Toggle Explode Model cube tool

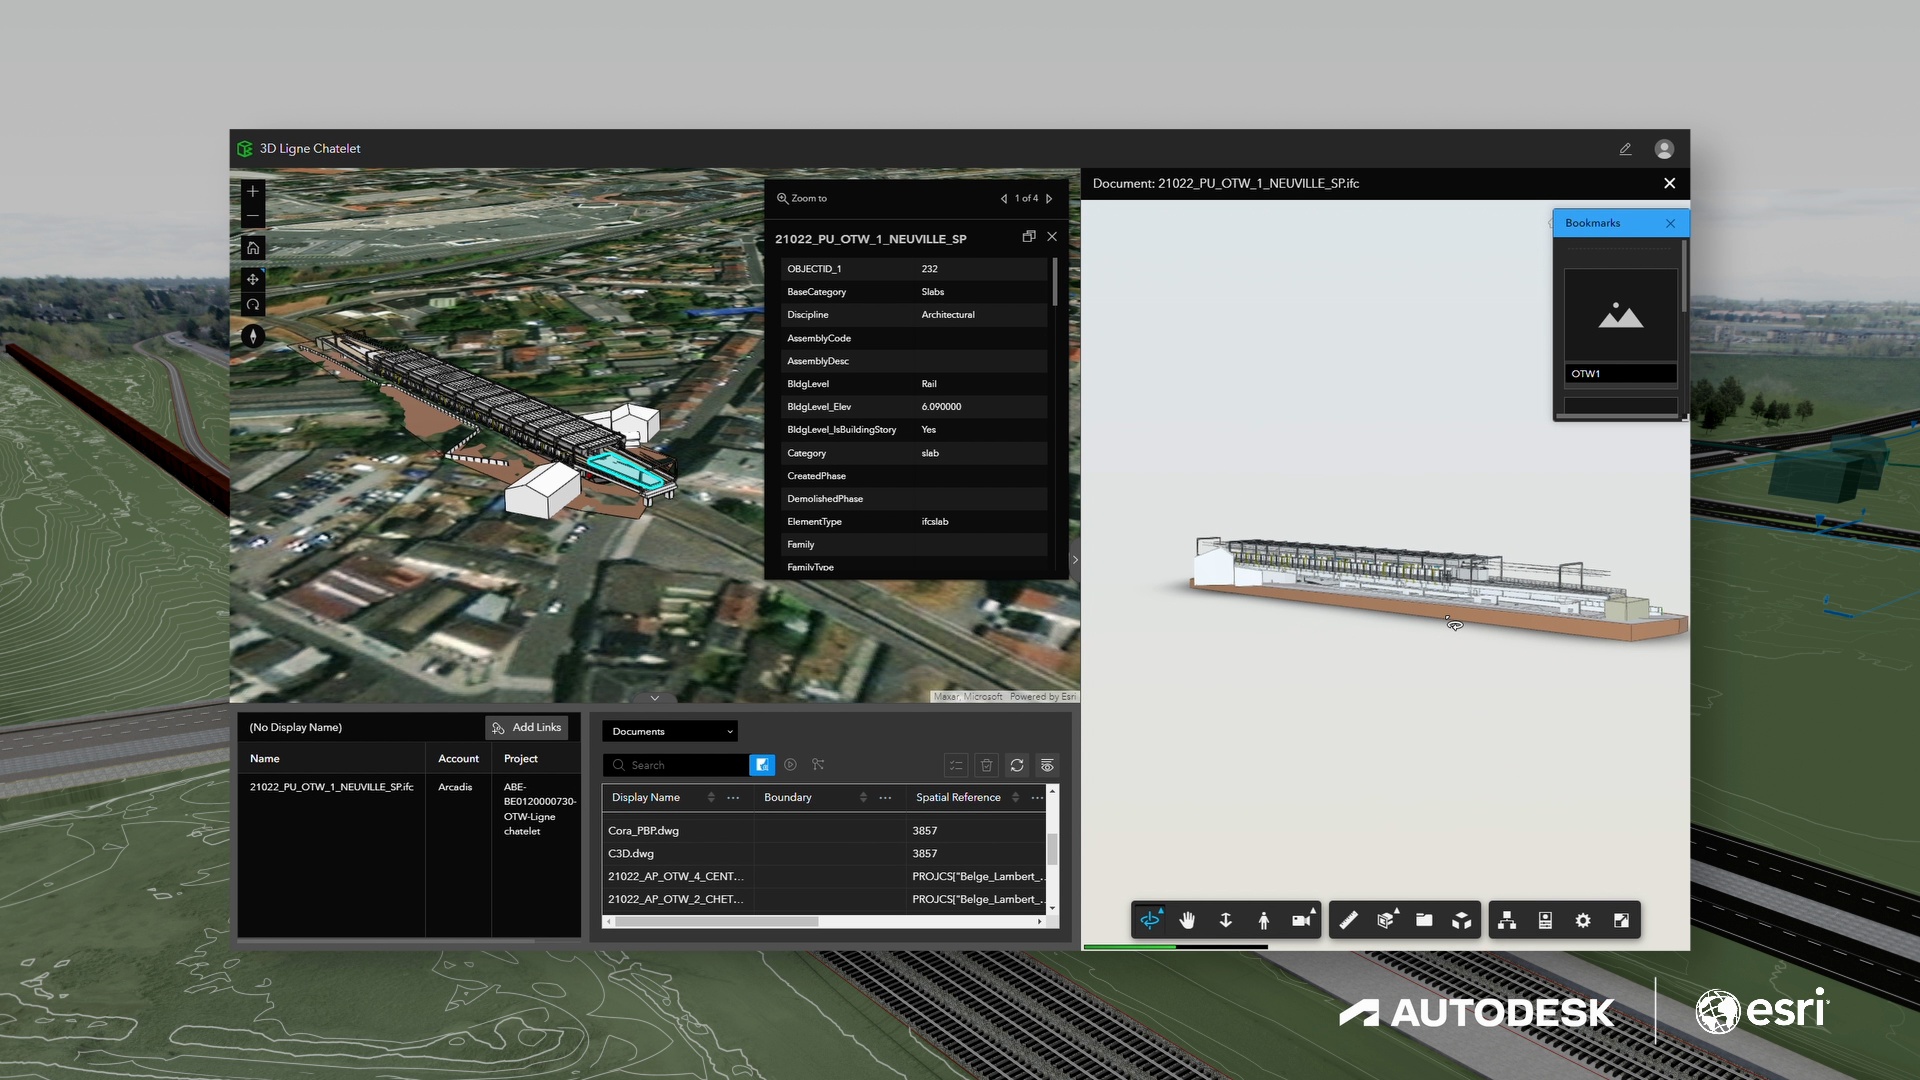click(x=1462, y=920)
